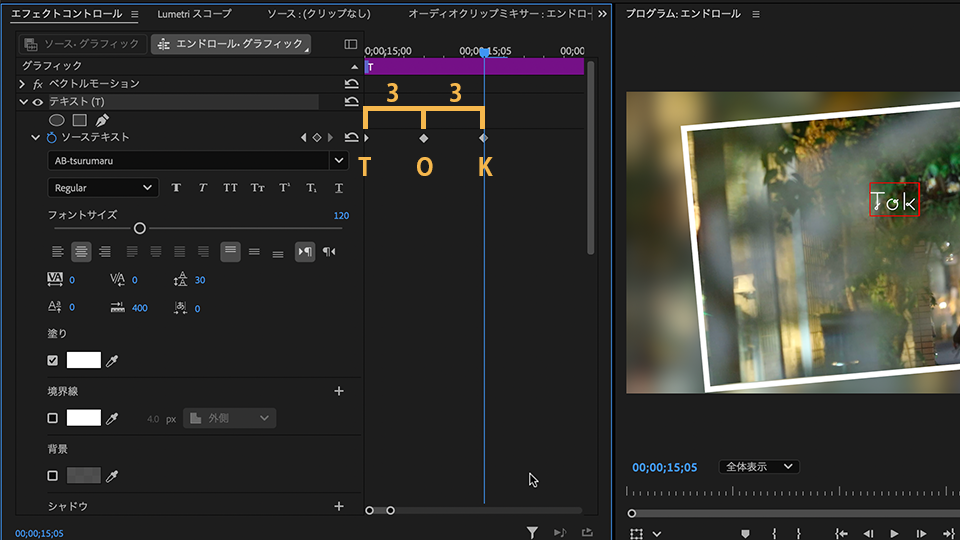
Task: Apply faux italic style
Action: pyautogui.click(x=203, y=188)
